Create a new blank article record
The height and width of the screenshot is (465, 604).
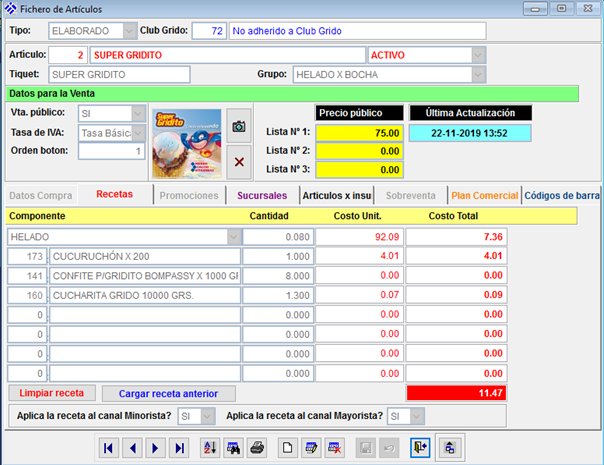click(x=286, y=448)
